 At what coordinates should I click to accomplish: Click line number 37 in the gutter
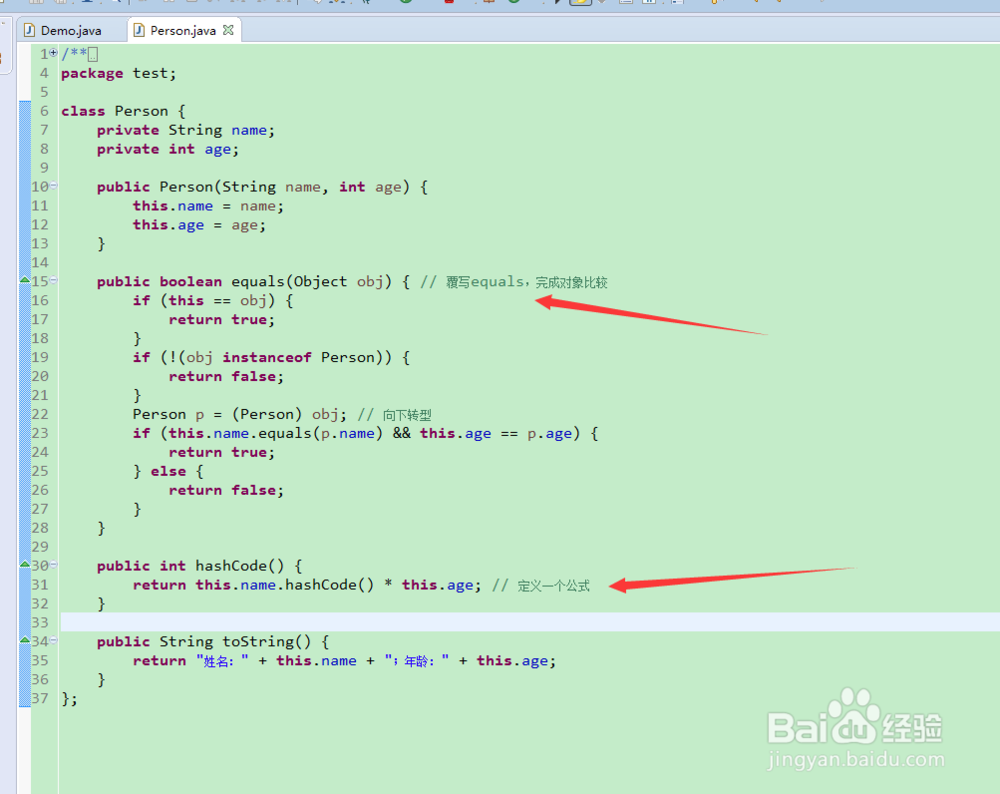[x=40, y=698]
